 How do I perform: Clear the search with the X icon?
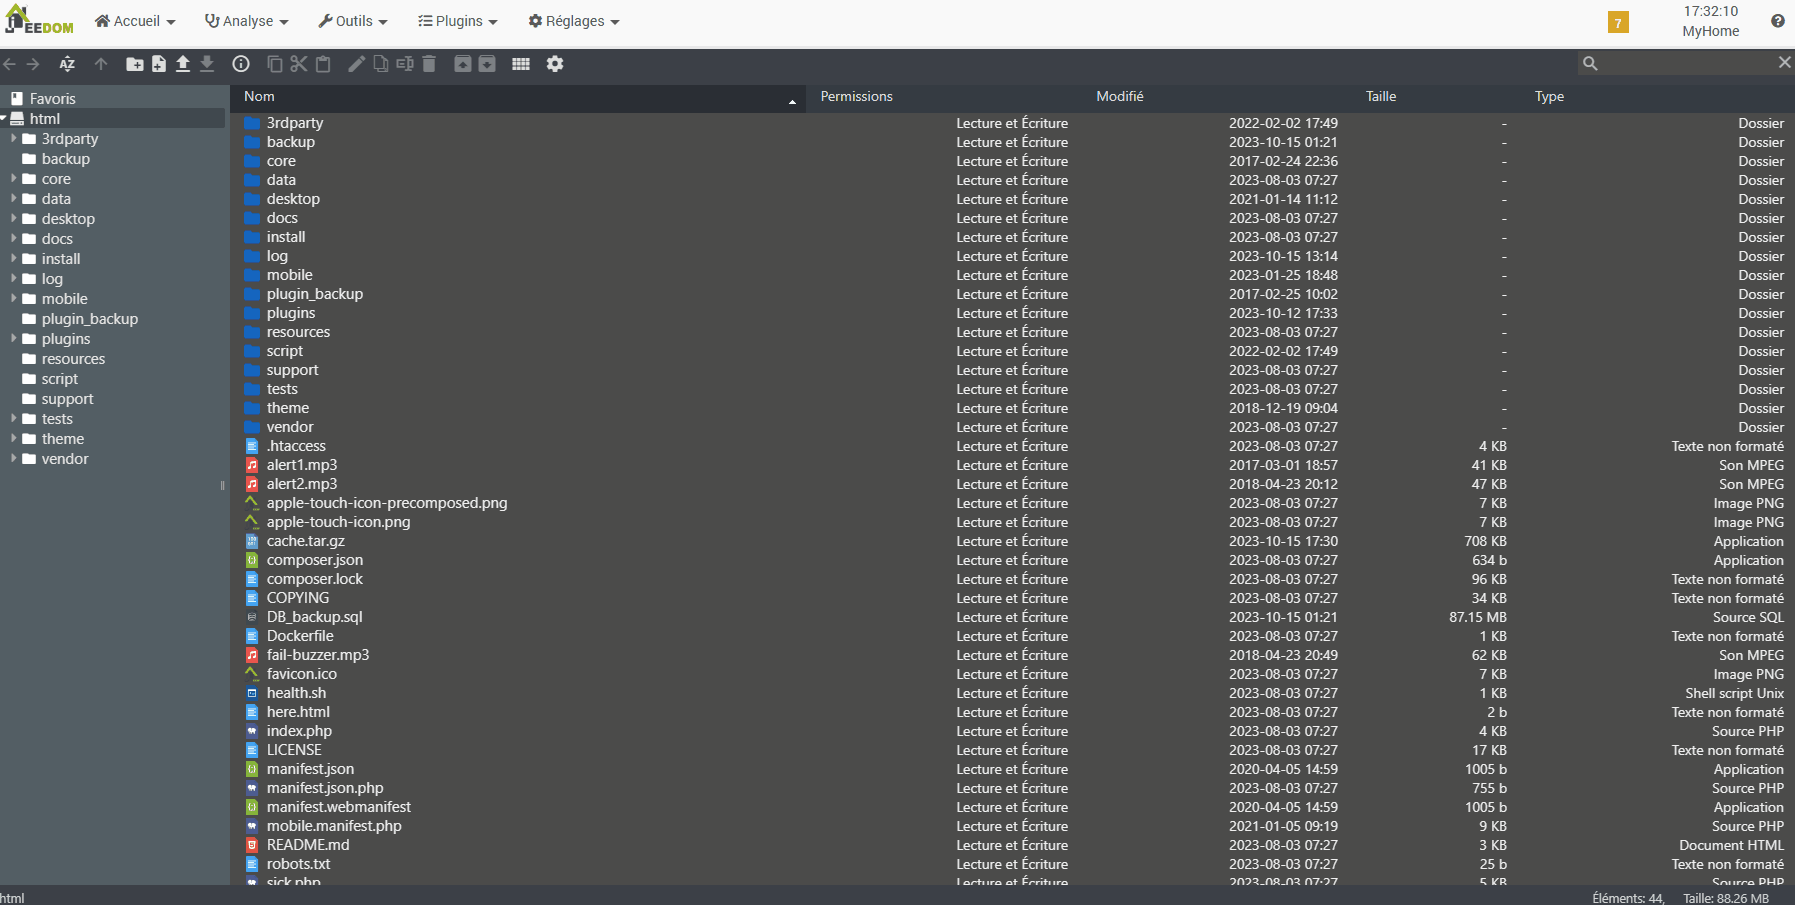tap(1785, 63)
